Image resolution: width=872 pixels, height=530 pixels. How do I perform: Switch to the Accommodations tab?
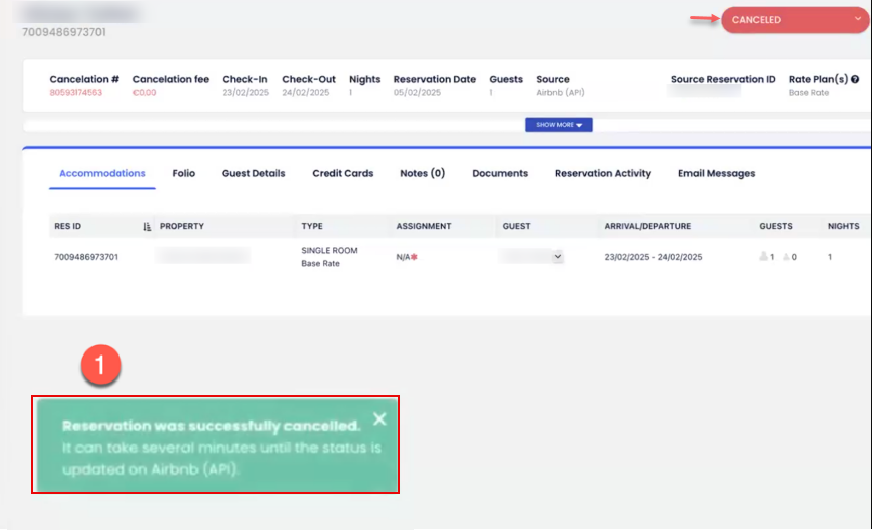(102, 173)
